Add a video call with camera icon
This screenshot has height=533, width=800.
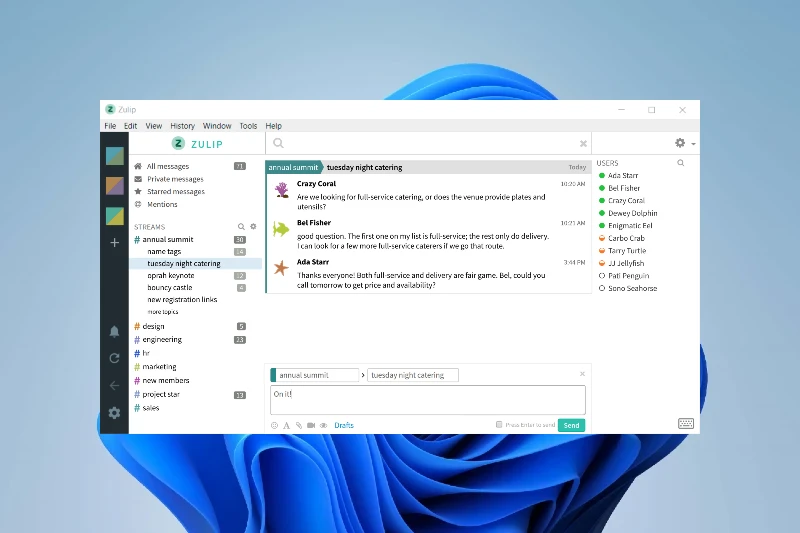click(311, 425)
